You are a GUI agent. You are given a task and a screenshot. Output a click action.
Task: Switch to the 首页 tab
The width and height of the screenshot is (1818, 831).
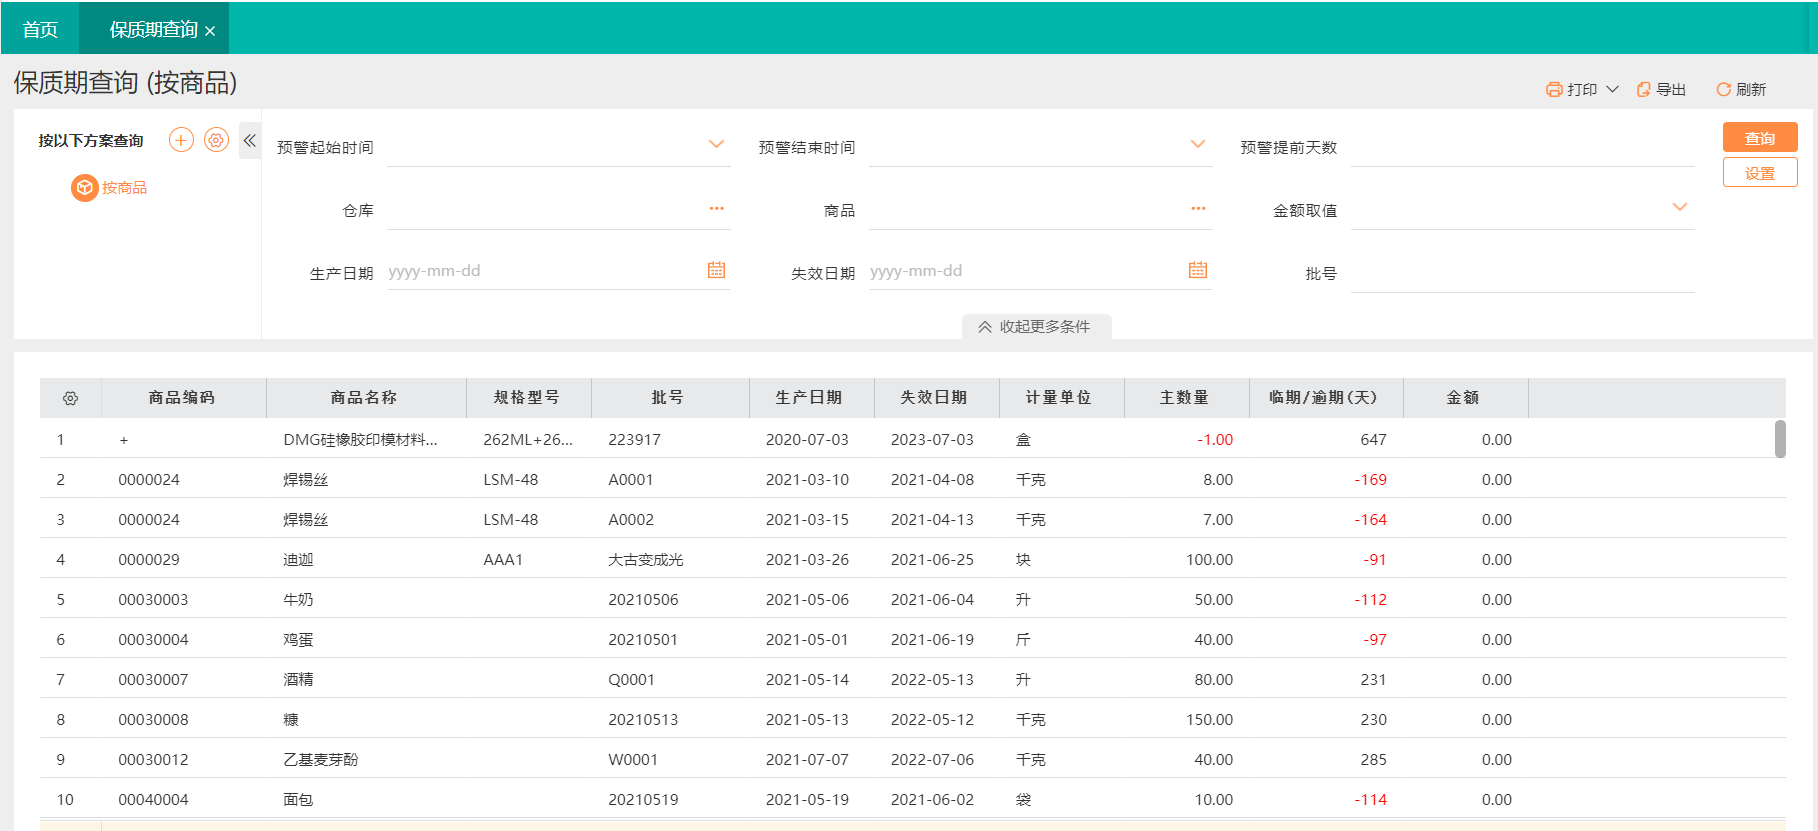(x=40, y=29)
